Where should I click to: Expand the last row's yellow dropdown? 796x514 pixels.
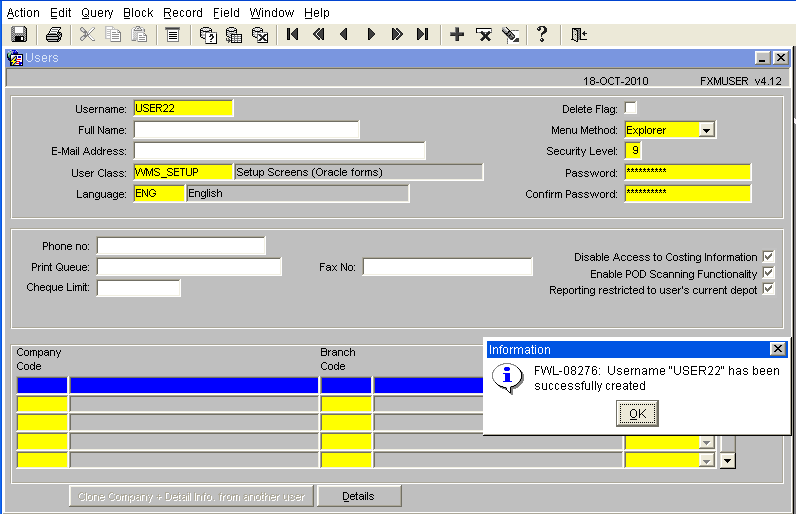click(706, 461)
